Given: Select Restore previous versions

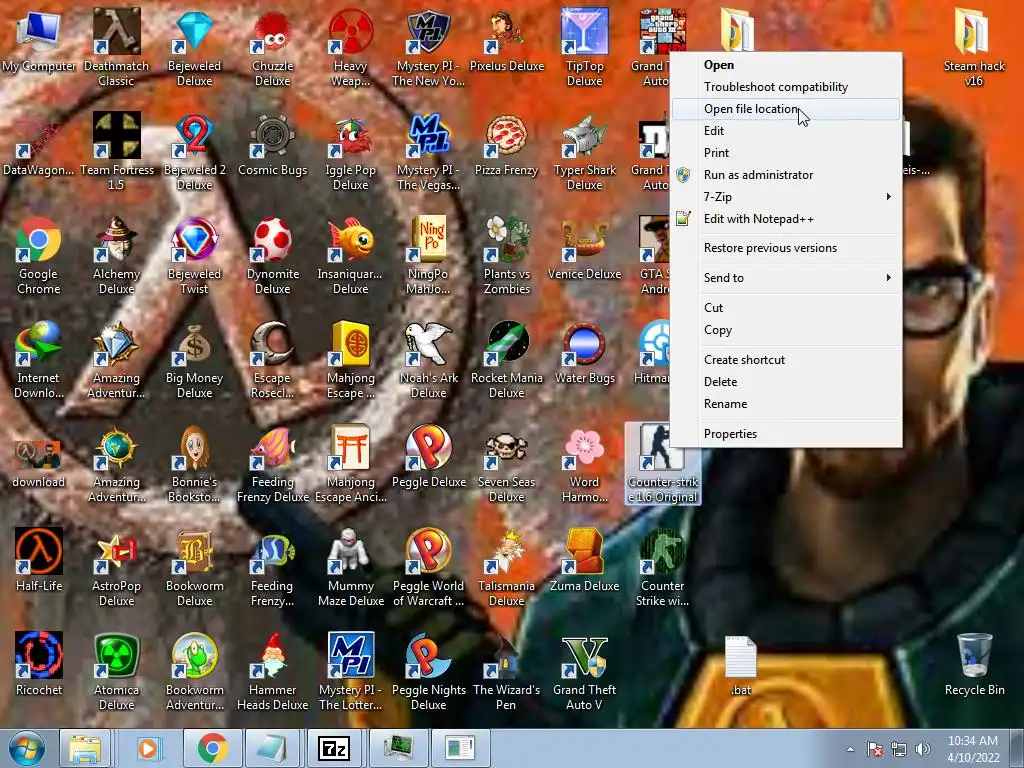Looking at the screenshot, I should pos(786,248).
